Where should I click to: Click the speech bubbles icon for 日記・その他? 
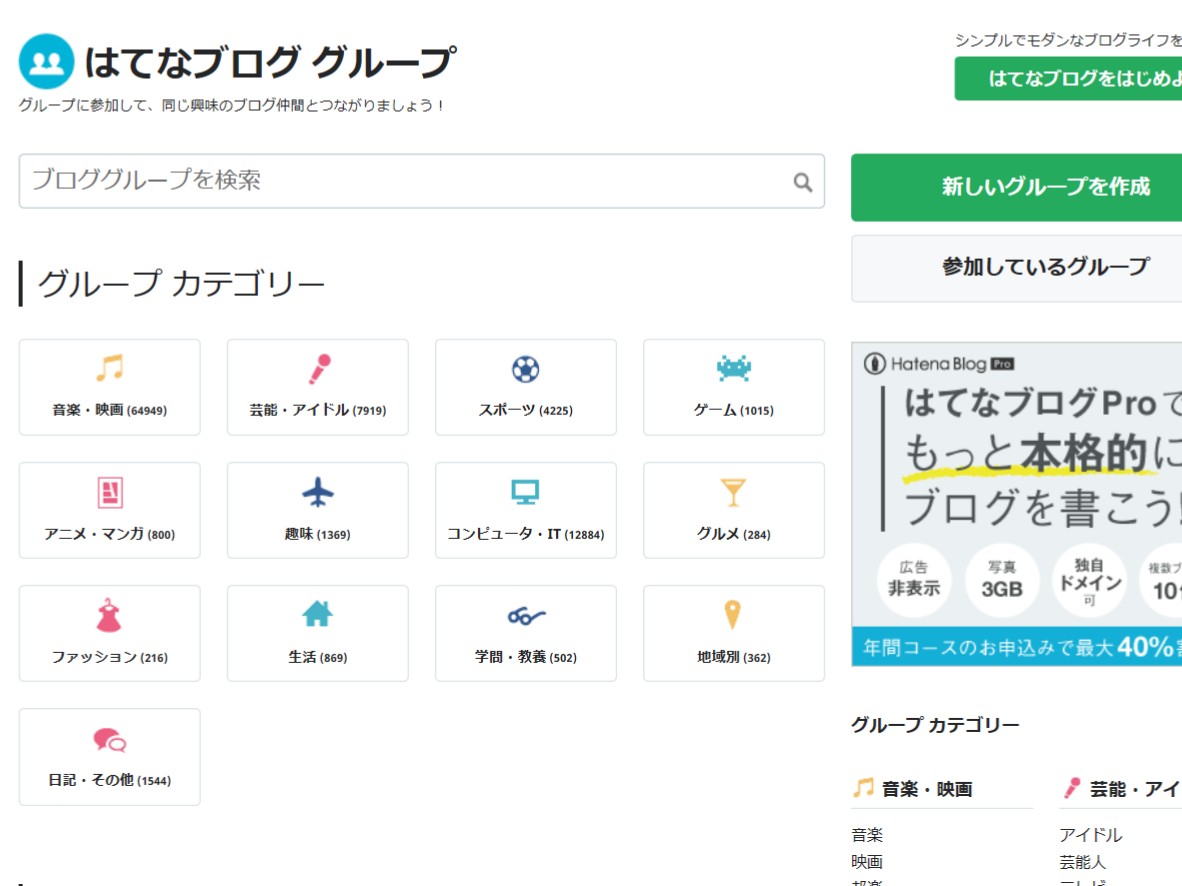[110, 740]
